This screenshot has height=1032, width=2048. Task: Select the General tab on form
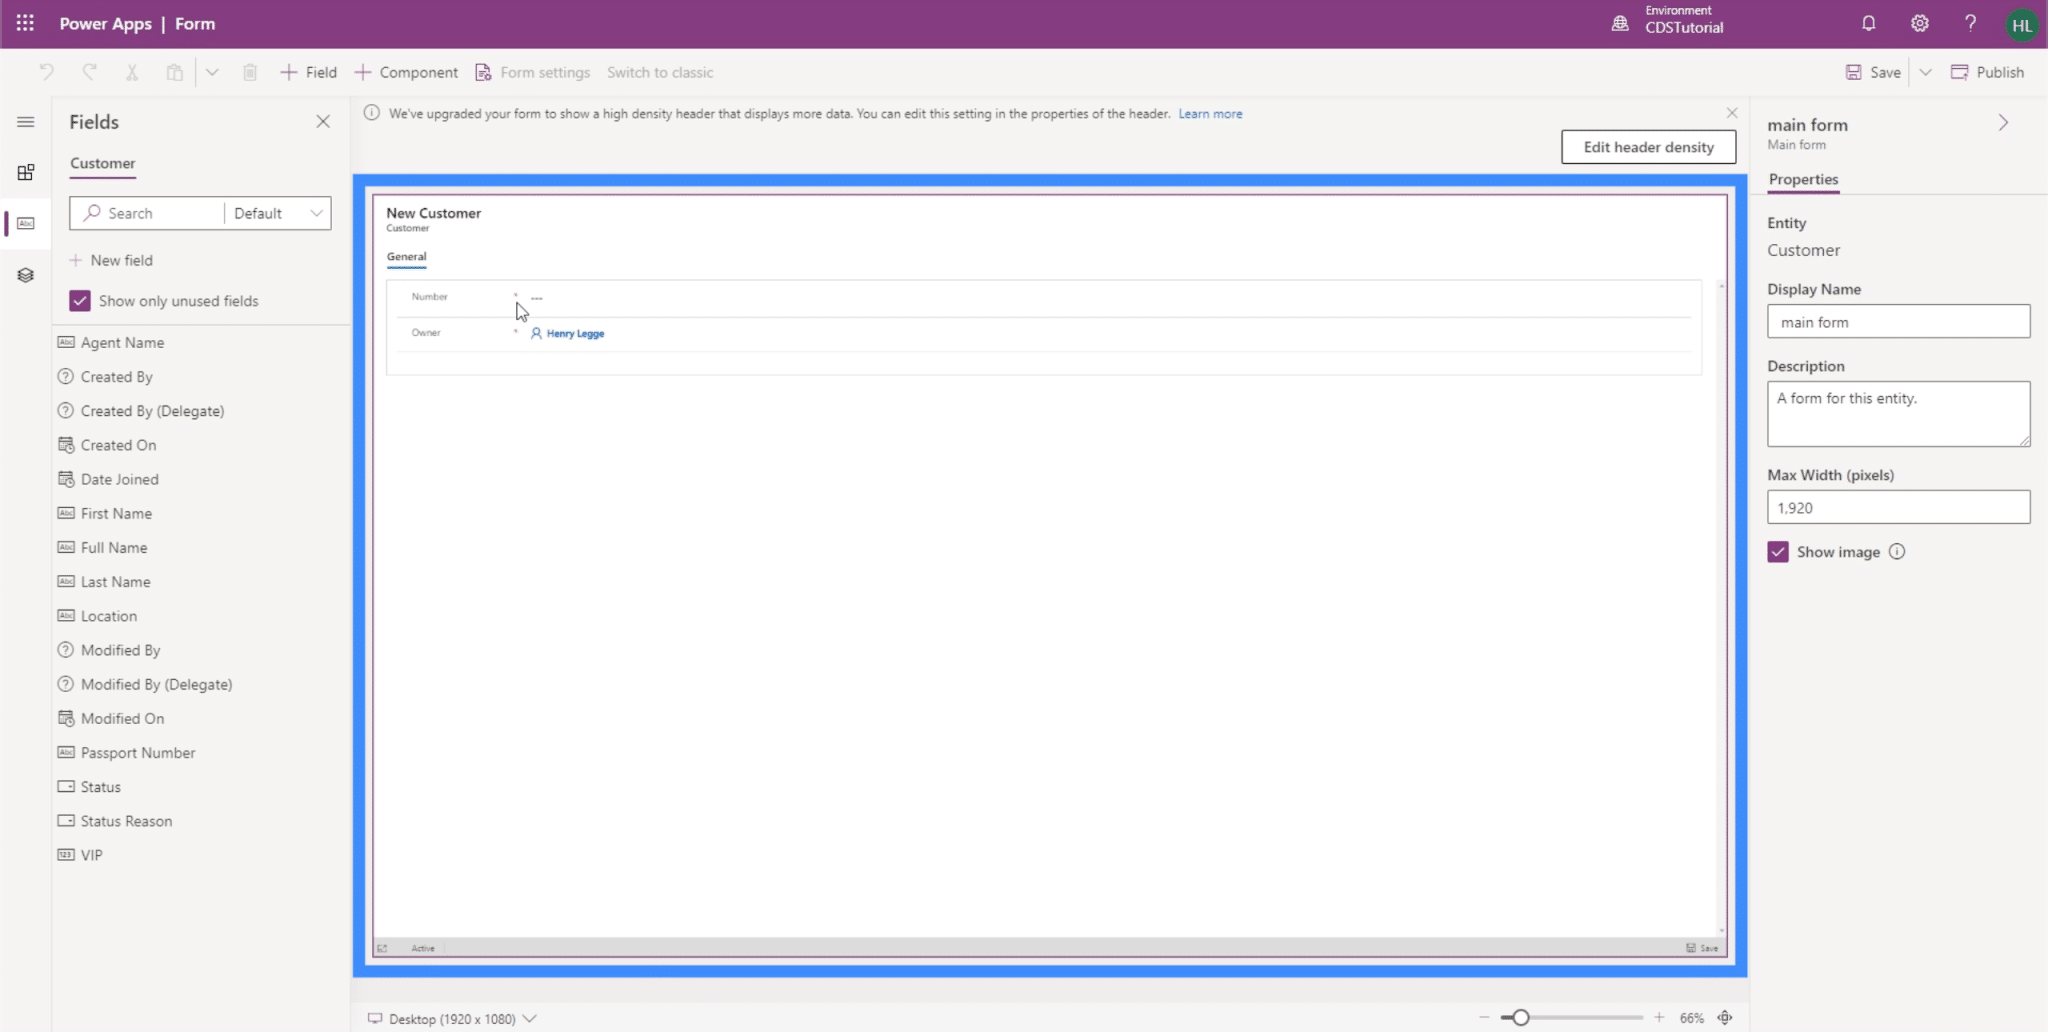(407, 257)
